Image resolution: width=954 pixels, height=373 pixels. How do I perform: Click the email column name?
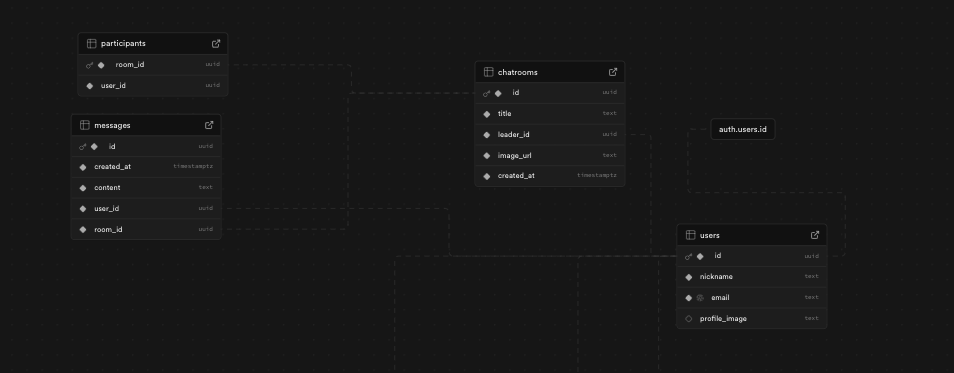(x=720, y=298)
